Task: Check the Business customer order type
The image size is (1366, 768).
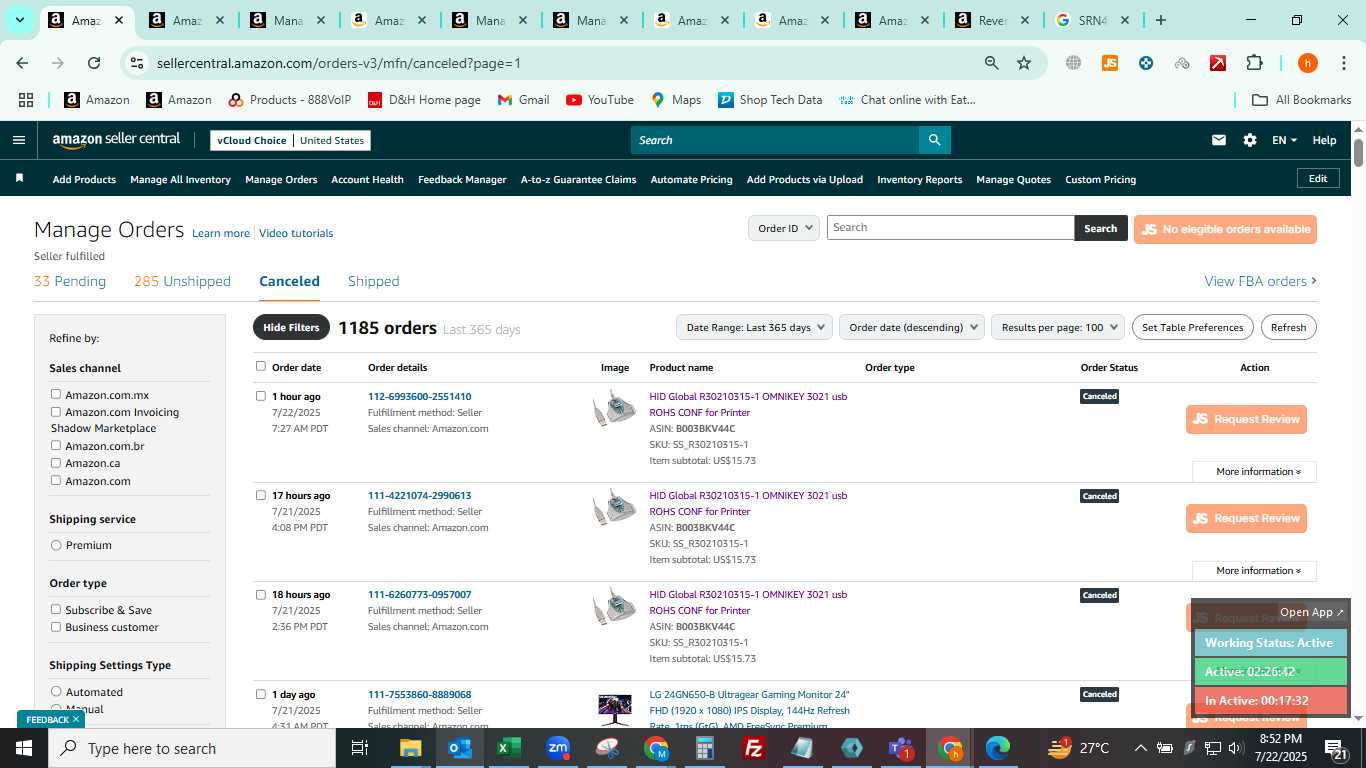Action: [x=56, y=626]
